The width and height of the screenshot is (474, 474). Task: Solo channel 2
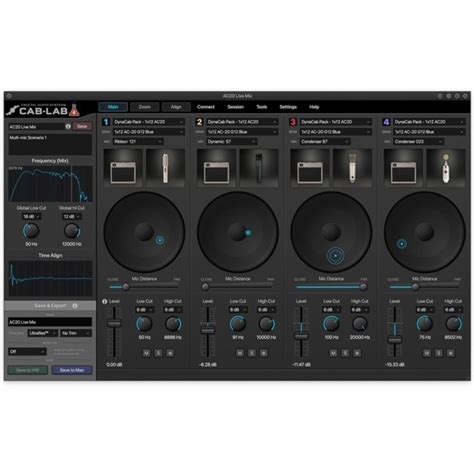click(x=252, y=353)
